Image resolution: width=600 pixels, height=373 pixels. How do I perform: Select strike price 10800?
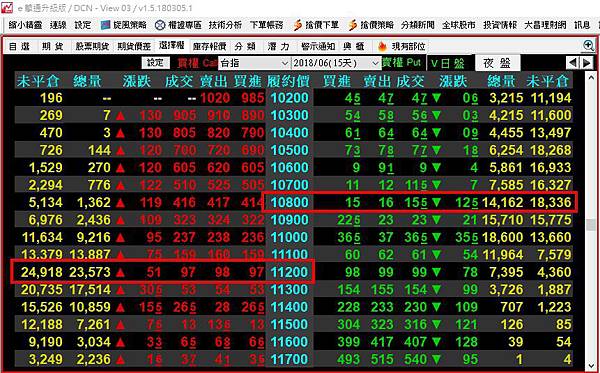[289, 202]
